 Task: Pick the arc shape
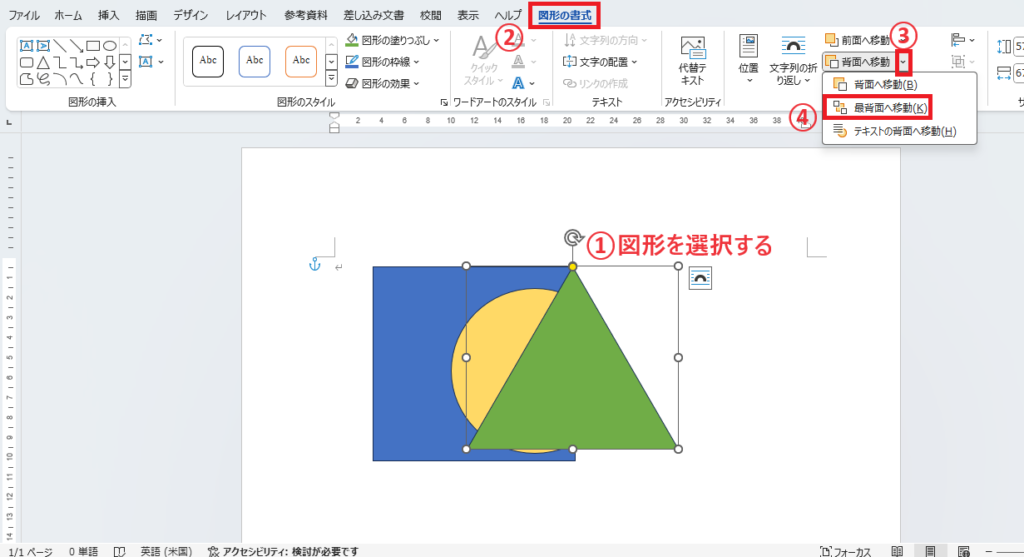point(60,80)
